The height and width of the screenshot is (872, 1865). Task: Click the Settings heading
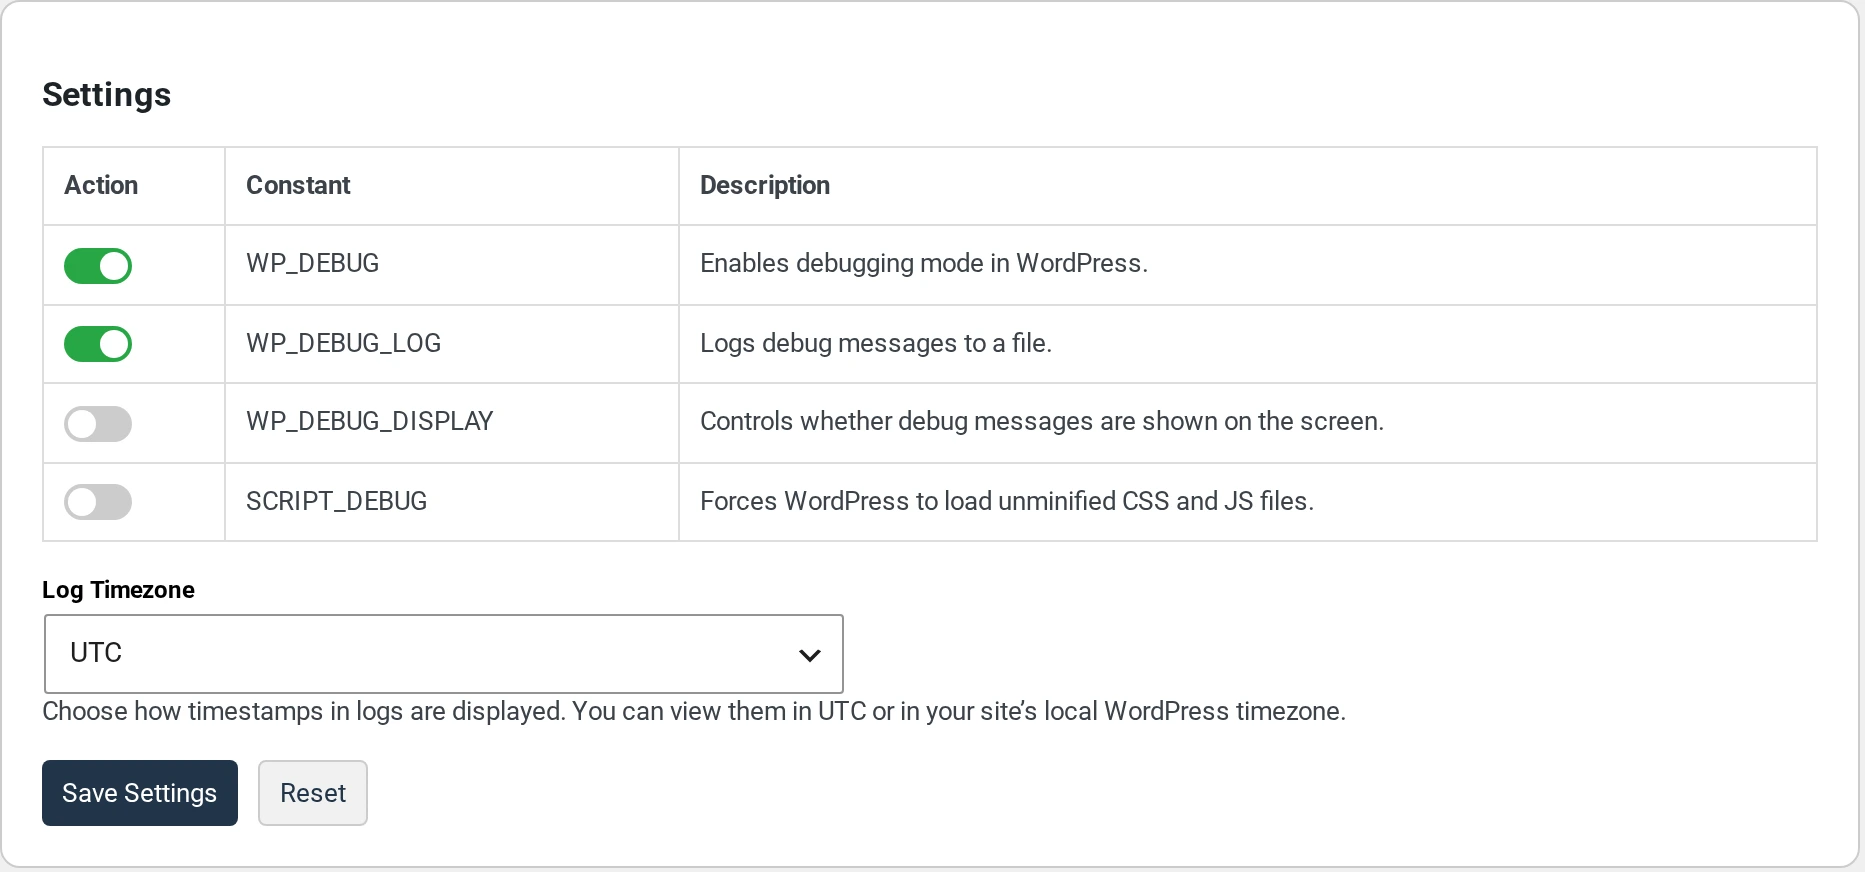(x=107, y=95)
